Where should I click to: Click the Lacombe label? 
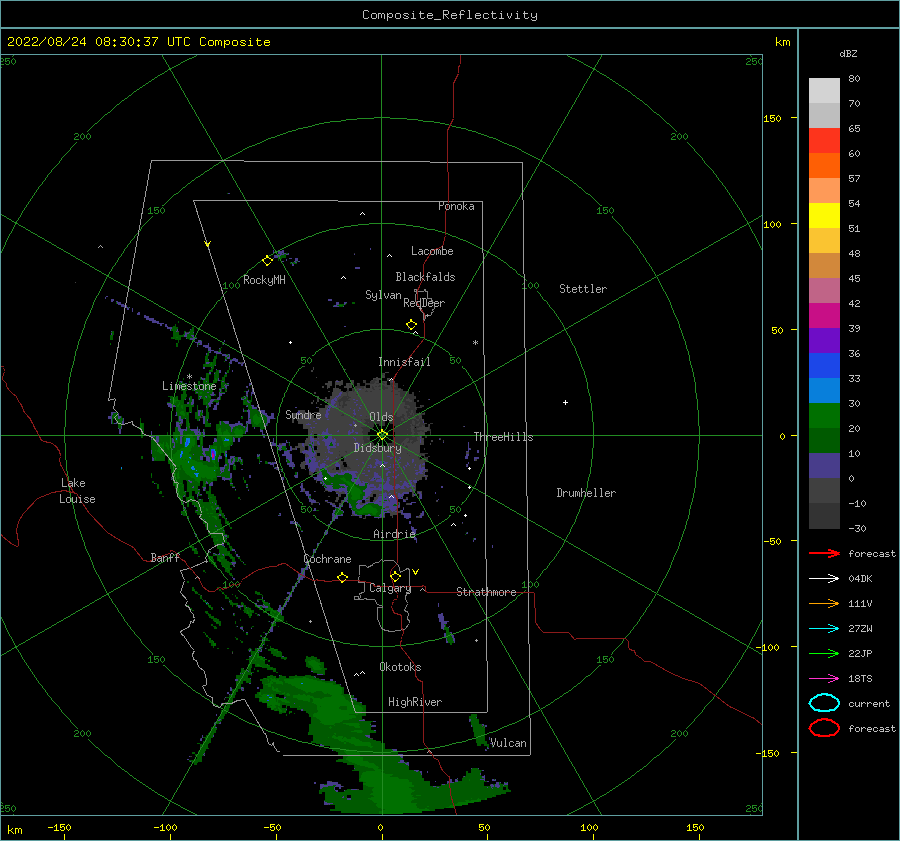(432, 251)
